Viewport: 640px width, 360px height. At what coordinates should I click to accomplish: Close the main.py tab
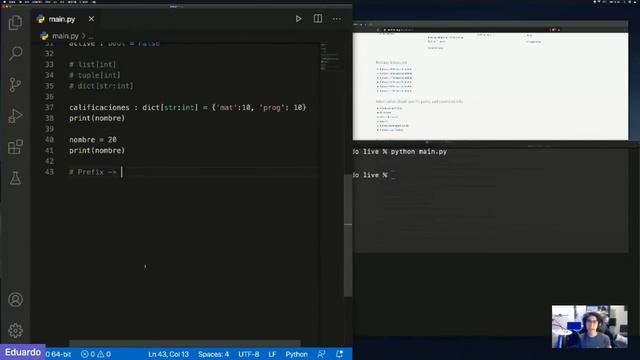[x=91, y=19]
